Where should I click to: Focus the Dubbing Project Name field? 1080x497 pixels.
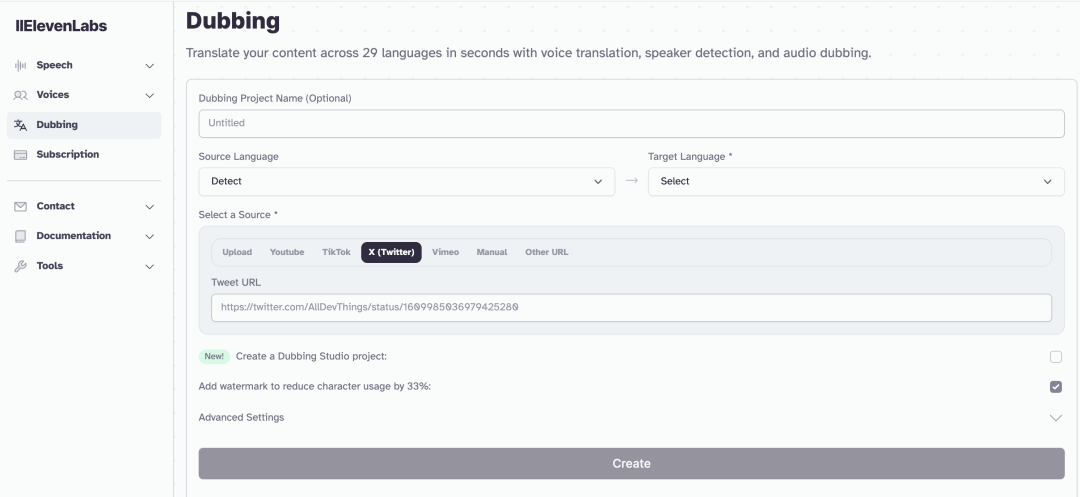(x=631, y=124)
